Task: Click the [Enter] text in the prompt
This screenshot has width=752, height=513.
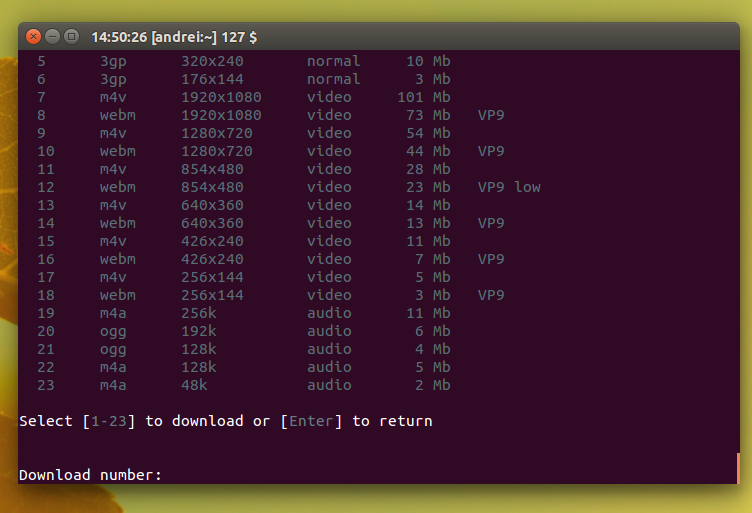Action: (310, 421)
